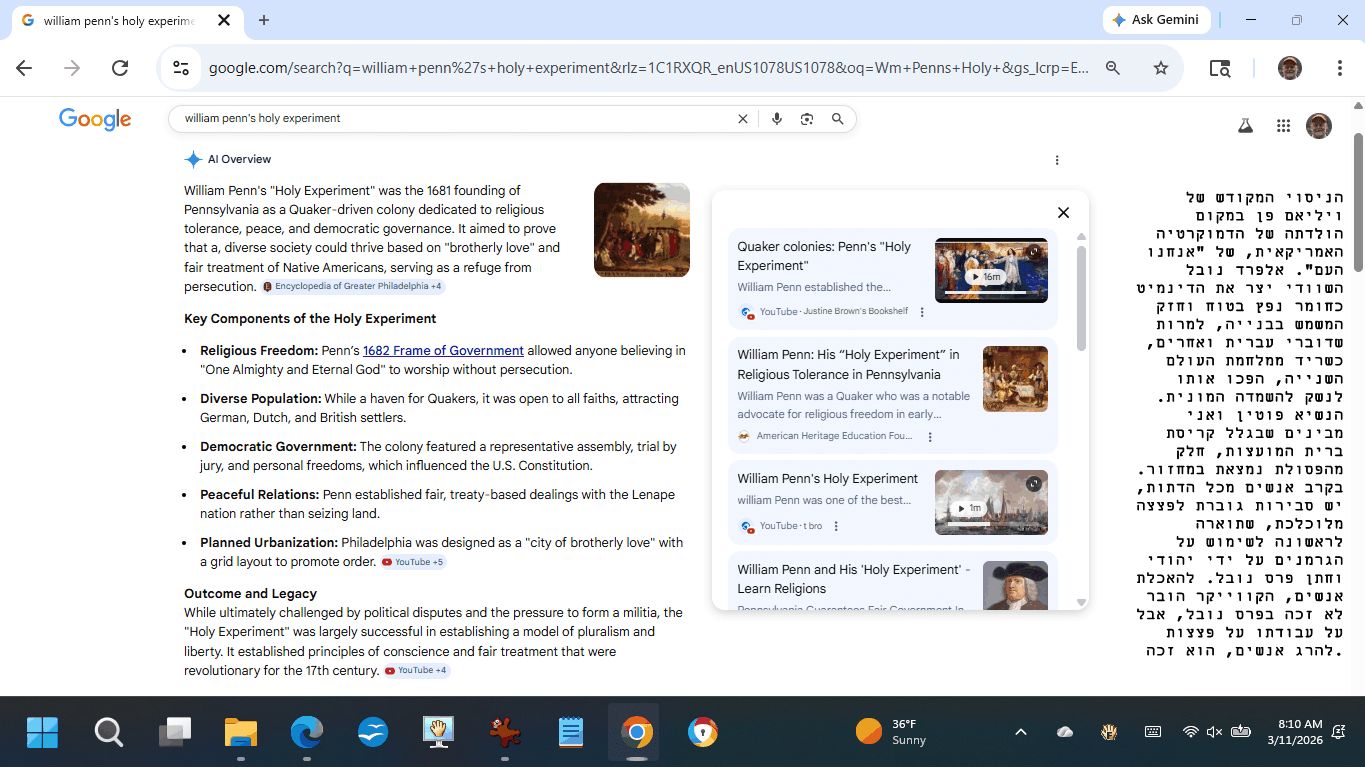Expand the YouTube +5 sources chip

[x=412, y=562]
